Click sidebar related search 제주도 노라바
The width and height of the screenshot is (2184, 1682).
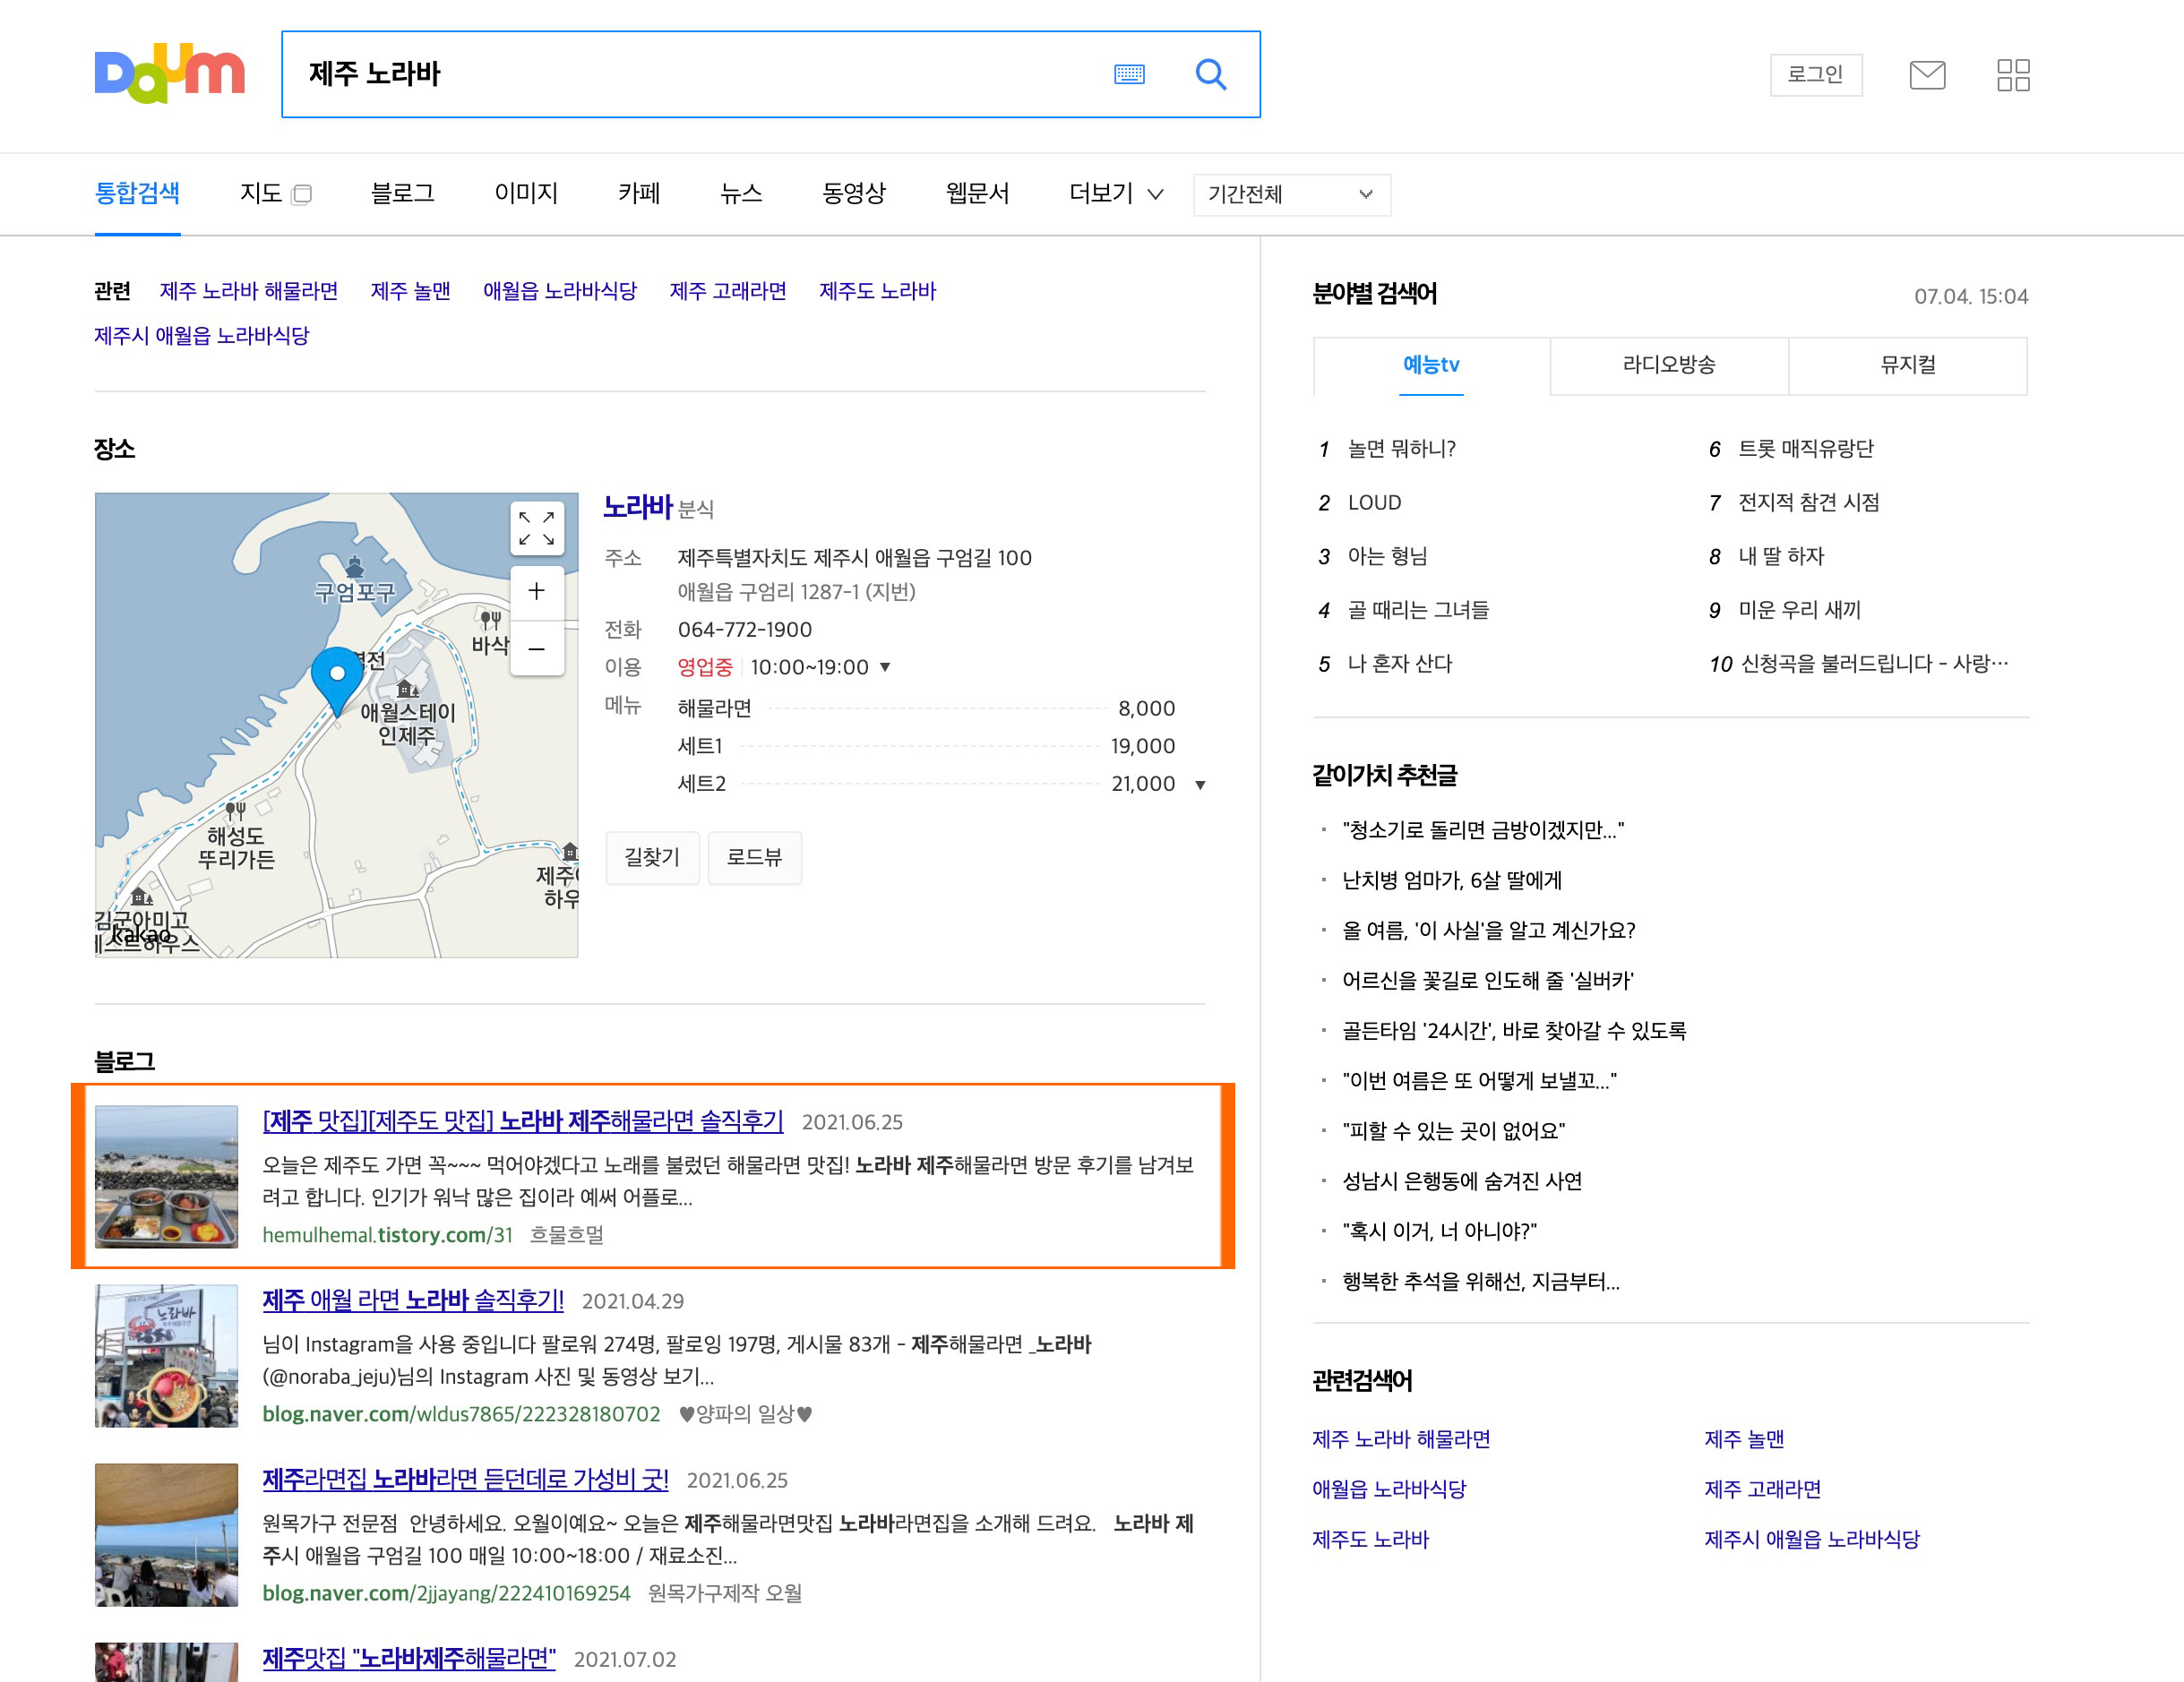point(1370,1539)
